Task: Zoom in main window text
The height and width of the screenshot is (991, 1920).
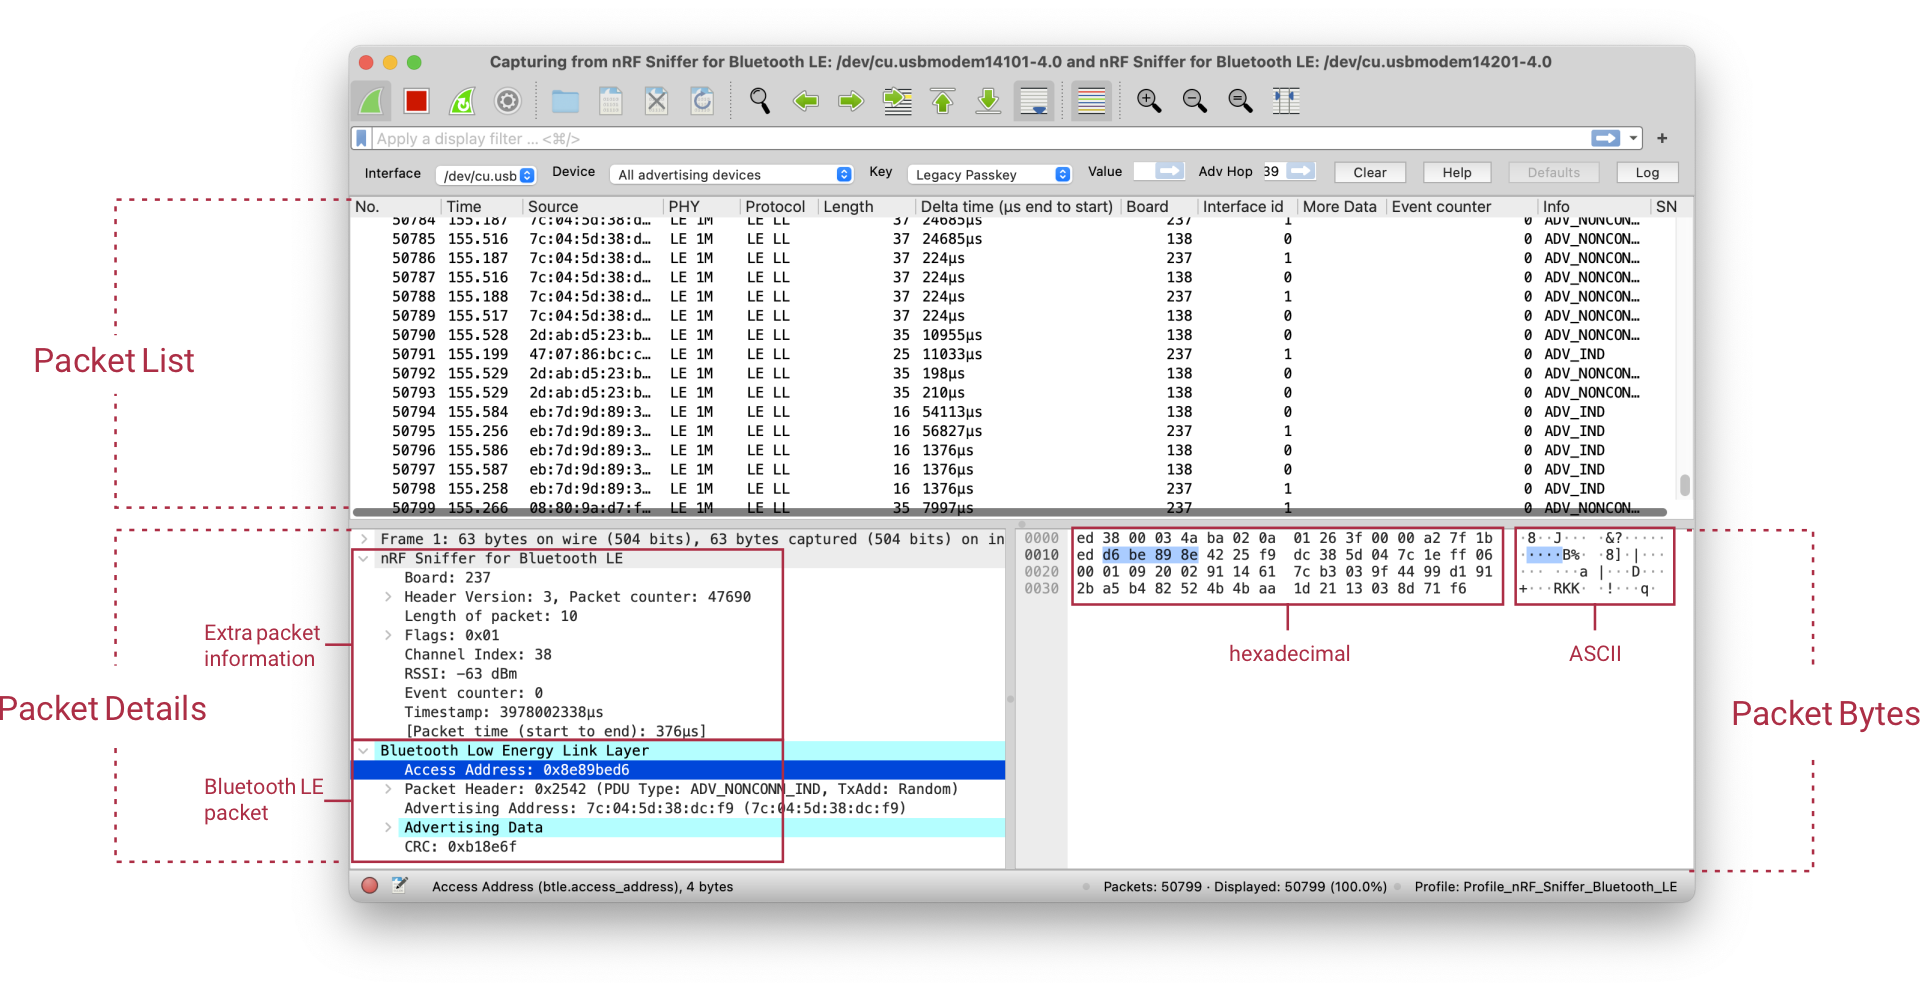Action: point(1149,101)
